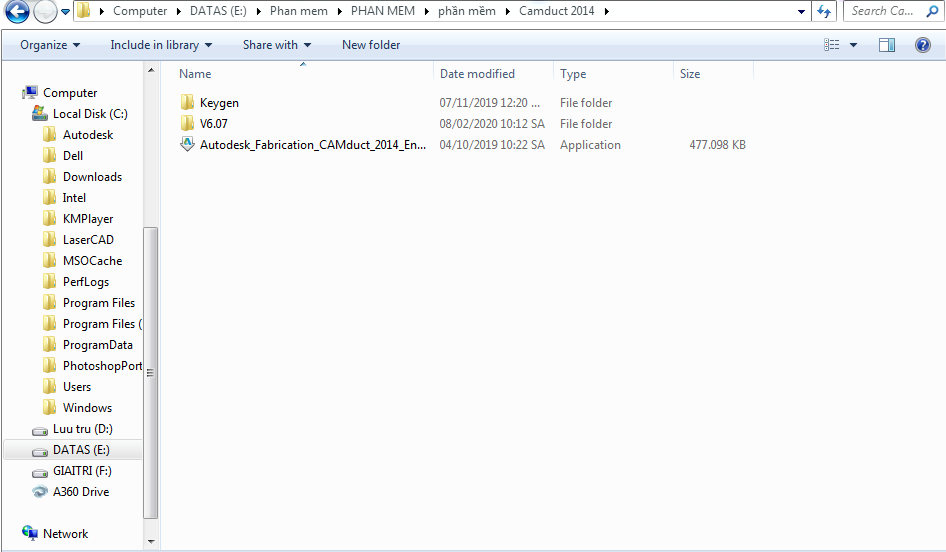946x552 pixels.
Task: Open the ProgramData folder in the tree
Action: [98, 345]
